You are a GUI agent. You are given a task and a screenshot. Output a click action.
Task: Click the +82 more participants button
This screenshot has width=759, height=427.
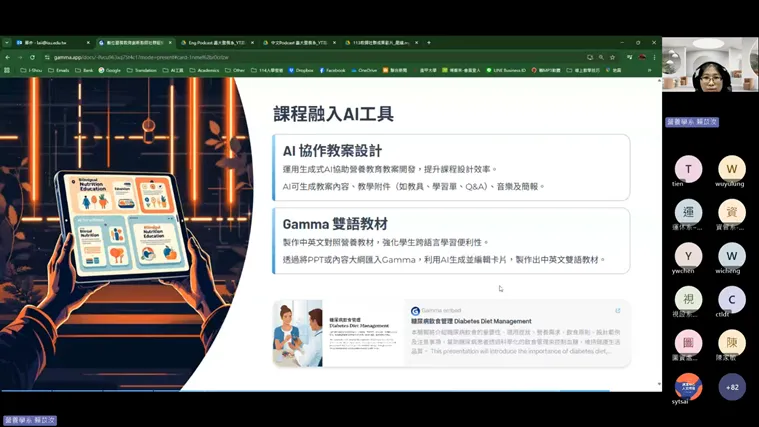tap(732, 387)
